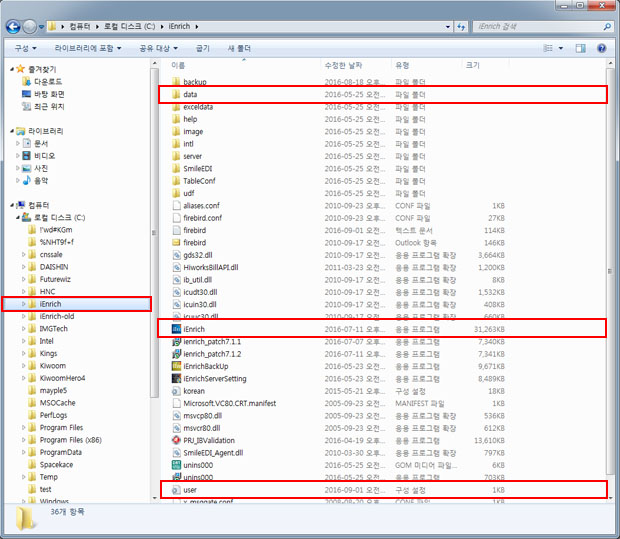Collapse the 로컬 디스크 (C:) tree node
Screen dimensions: 620x539
(x=22, y=217)
